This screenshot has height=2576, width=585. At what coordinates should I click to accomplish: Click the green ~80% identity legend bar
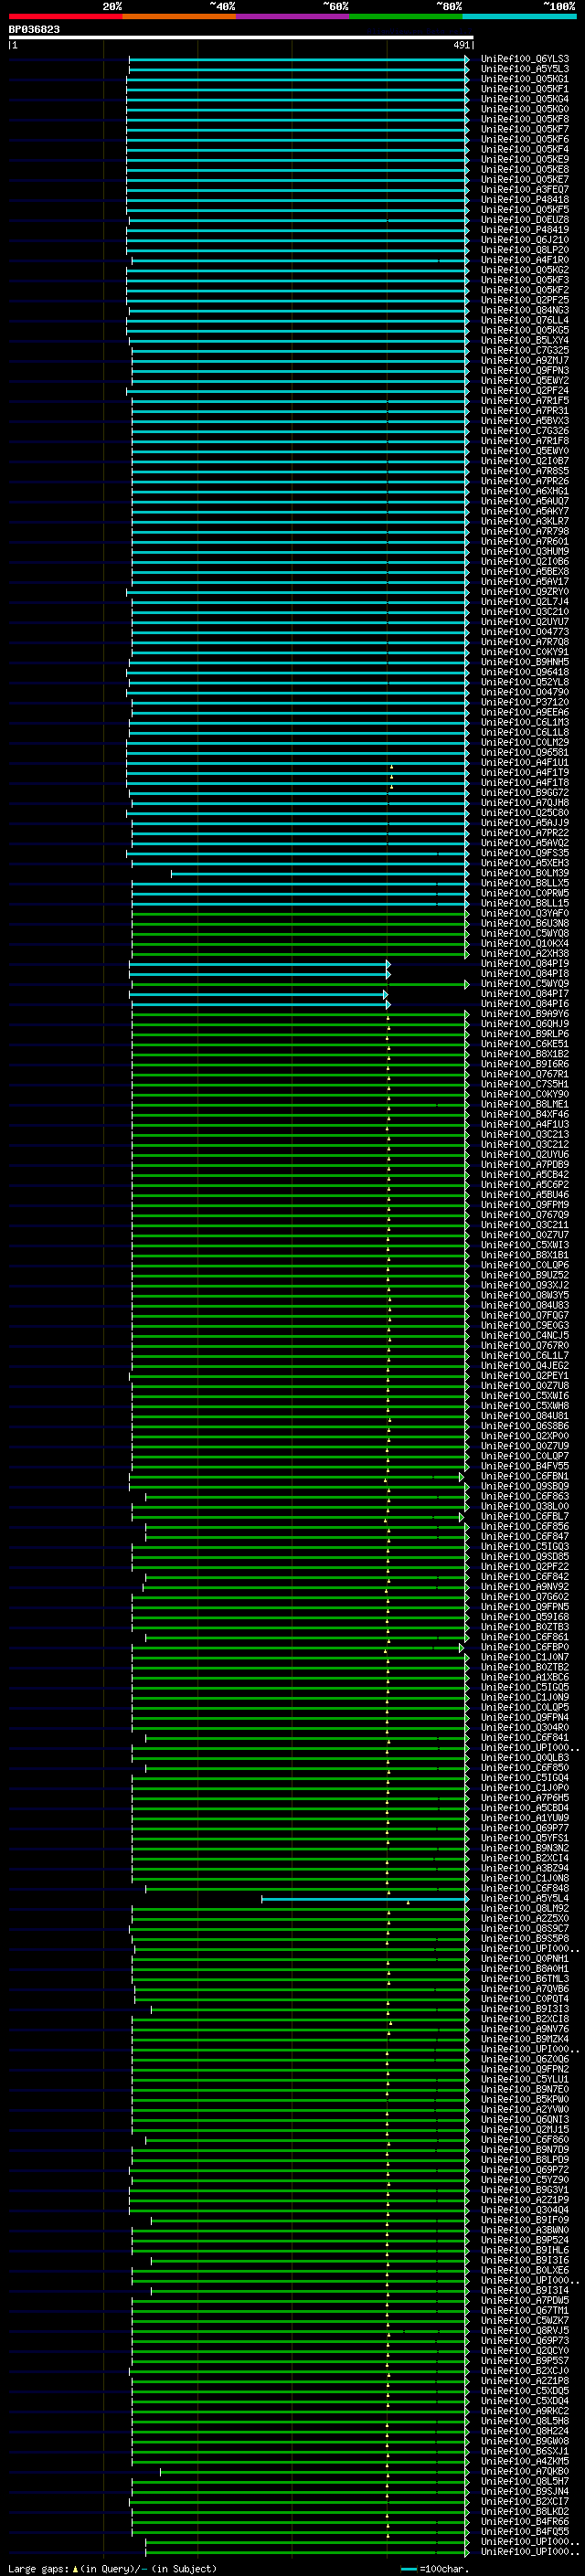click(x=406, y=16)
